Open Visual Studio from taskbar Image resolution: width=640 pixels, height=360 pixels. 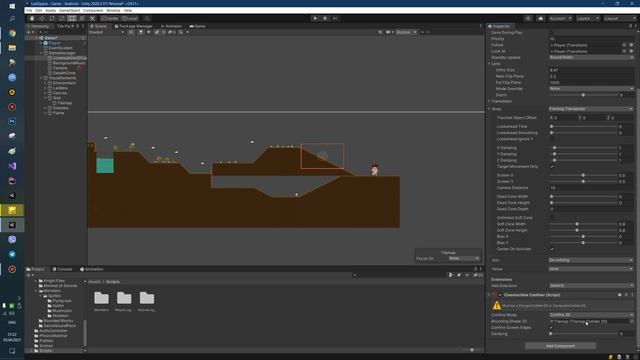[x=12, y=166]
